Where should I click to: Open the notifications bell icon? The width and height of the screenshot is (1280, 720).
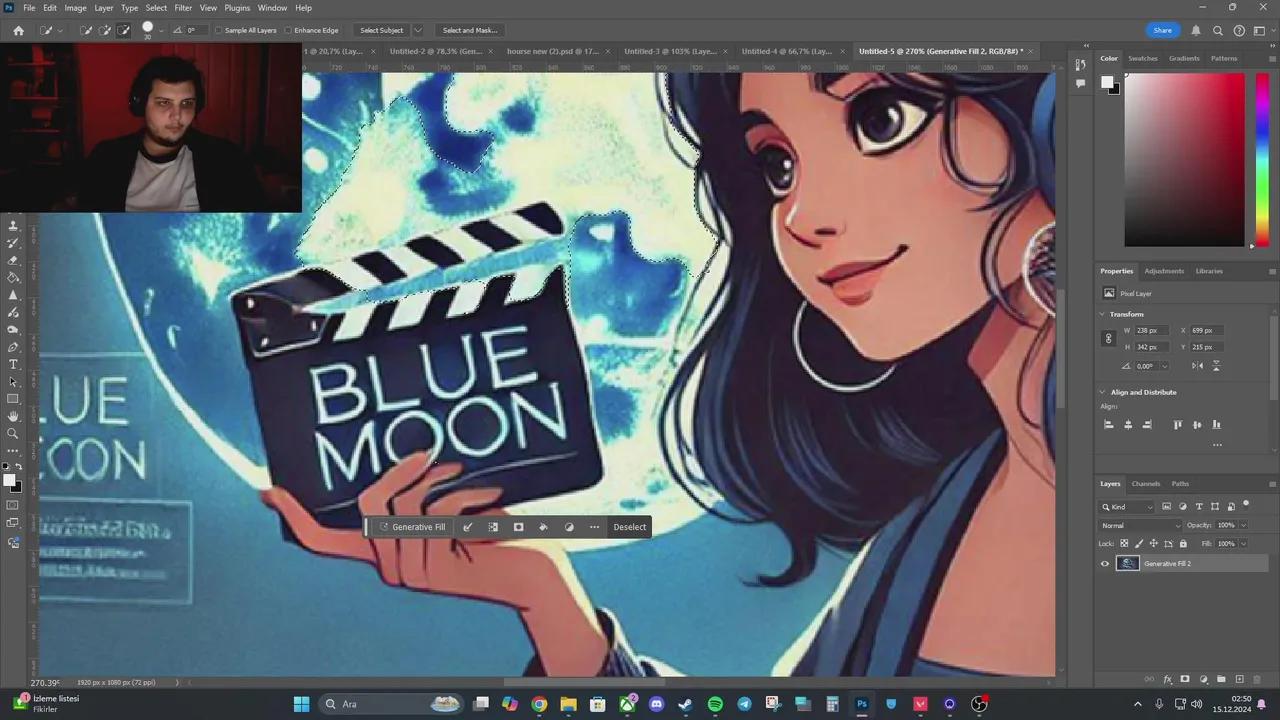(x=1195, y=30)
